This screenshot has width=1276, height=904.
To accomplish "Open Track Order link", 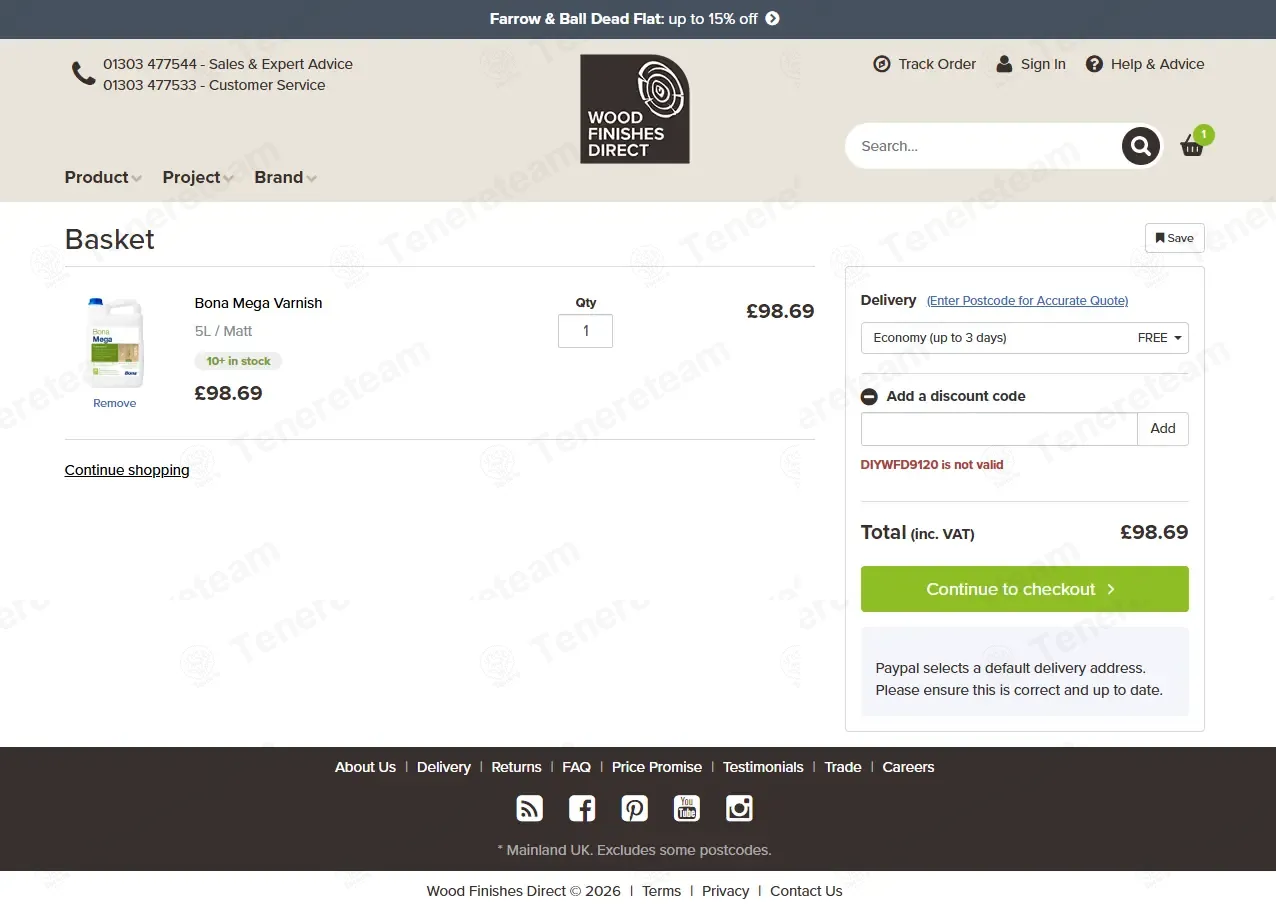I will pos(937,64).
